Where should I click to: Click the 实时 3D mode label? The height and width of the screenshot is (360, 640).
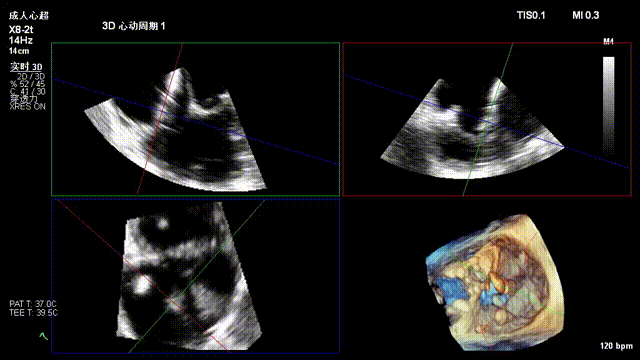coord(26,67)
